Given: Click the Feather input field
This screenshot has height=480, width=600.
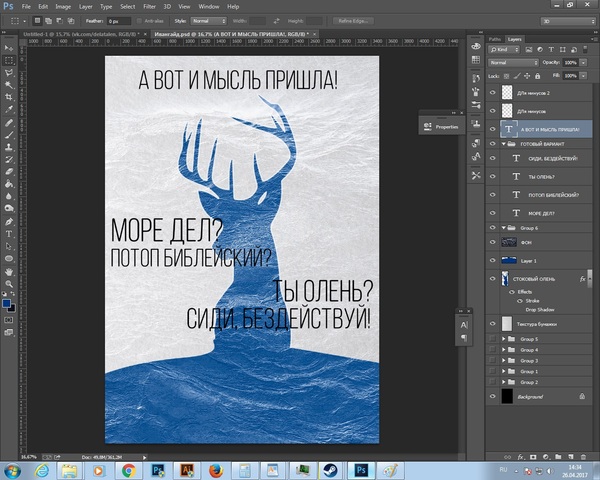Looking at the screenshot, I should coord(118,20).
